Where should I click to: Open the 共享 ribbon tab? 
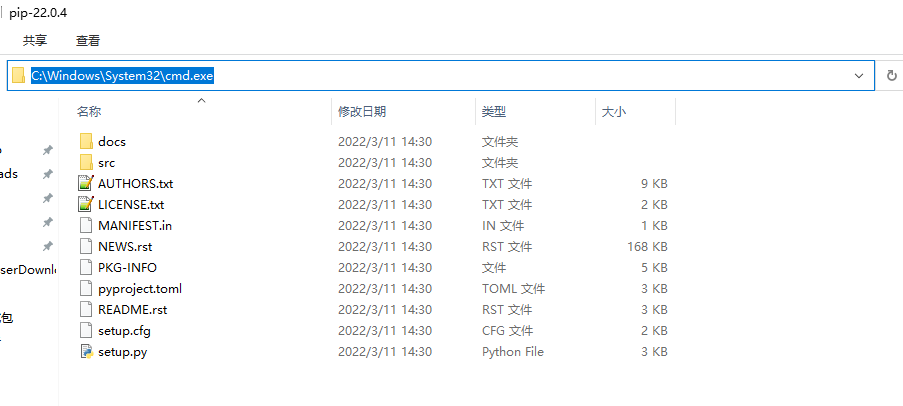tap(35, 40)
